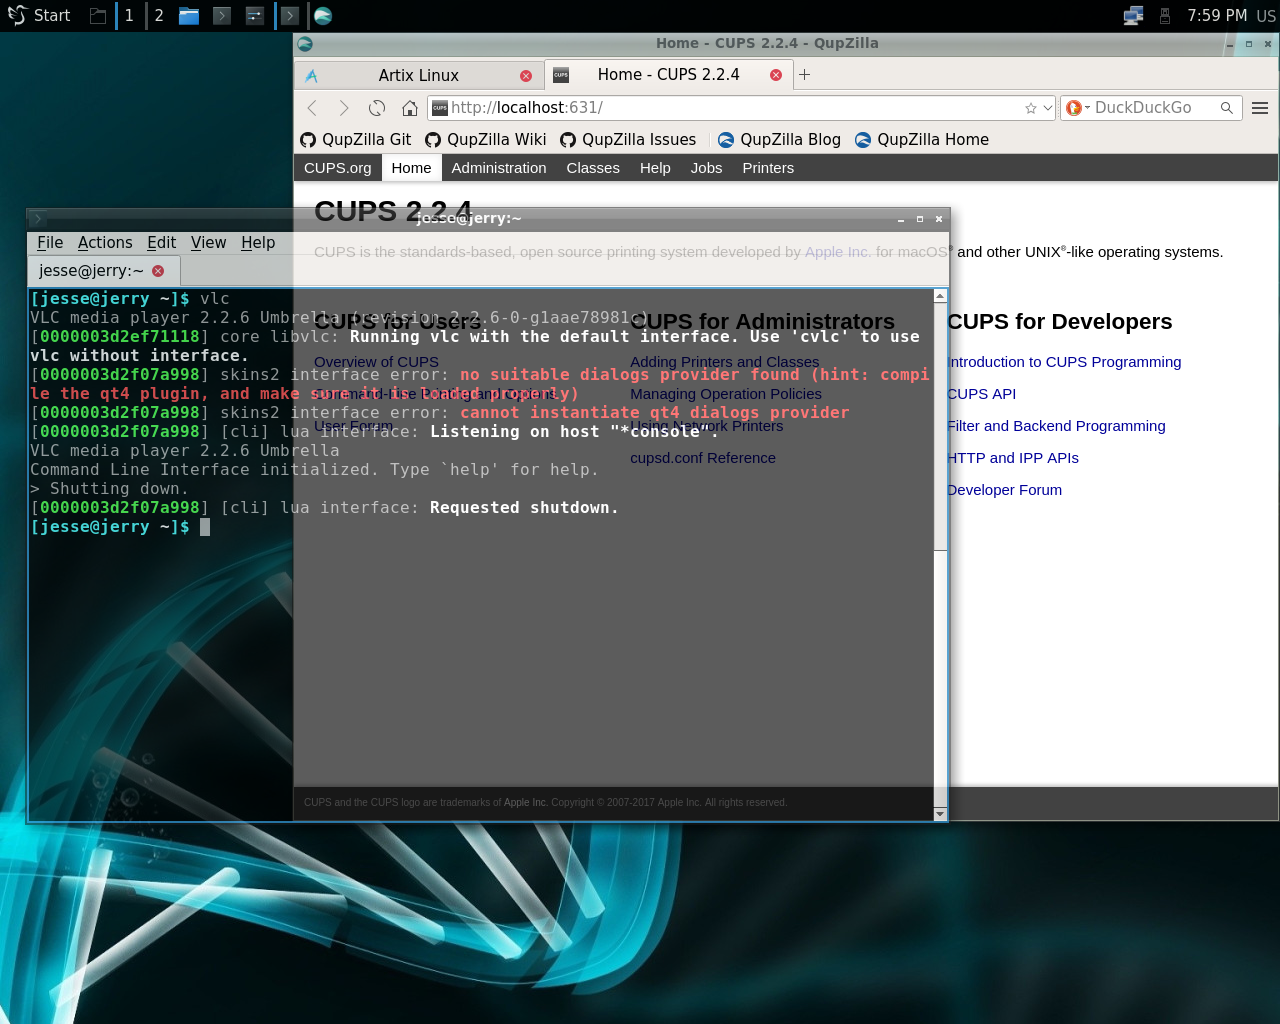1280x1024 pixels.
Task: Open the clock showing 7:59 PM
Action: [1217, 16]
